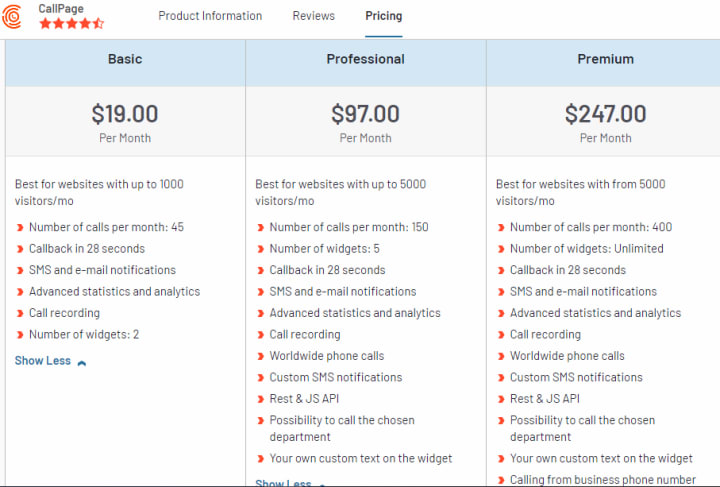This screenshot has height=487, width=720.
Task: Click the Basic plan header
Action: [x=125, y=59]
